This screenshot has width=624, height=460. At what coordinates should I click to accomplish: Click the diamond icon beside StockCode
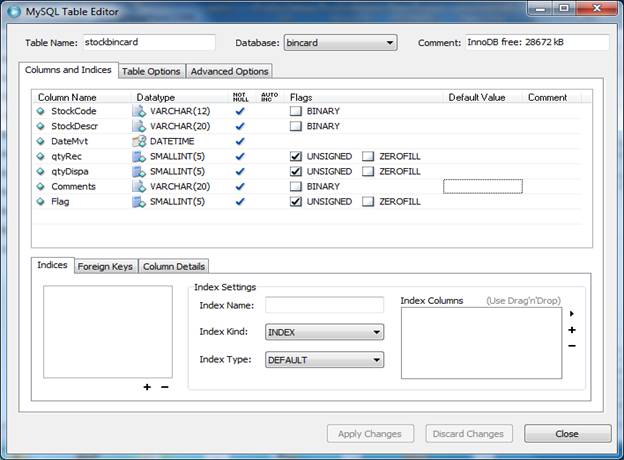tap(41, 111)
